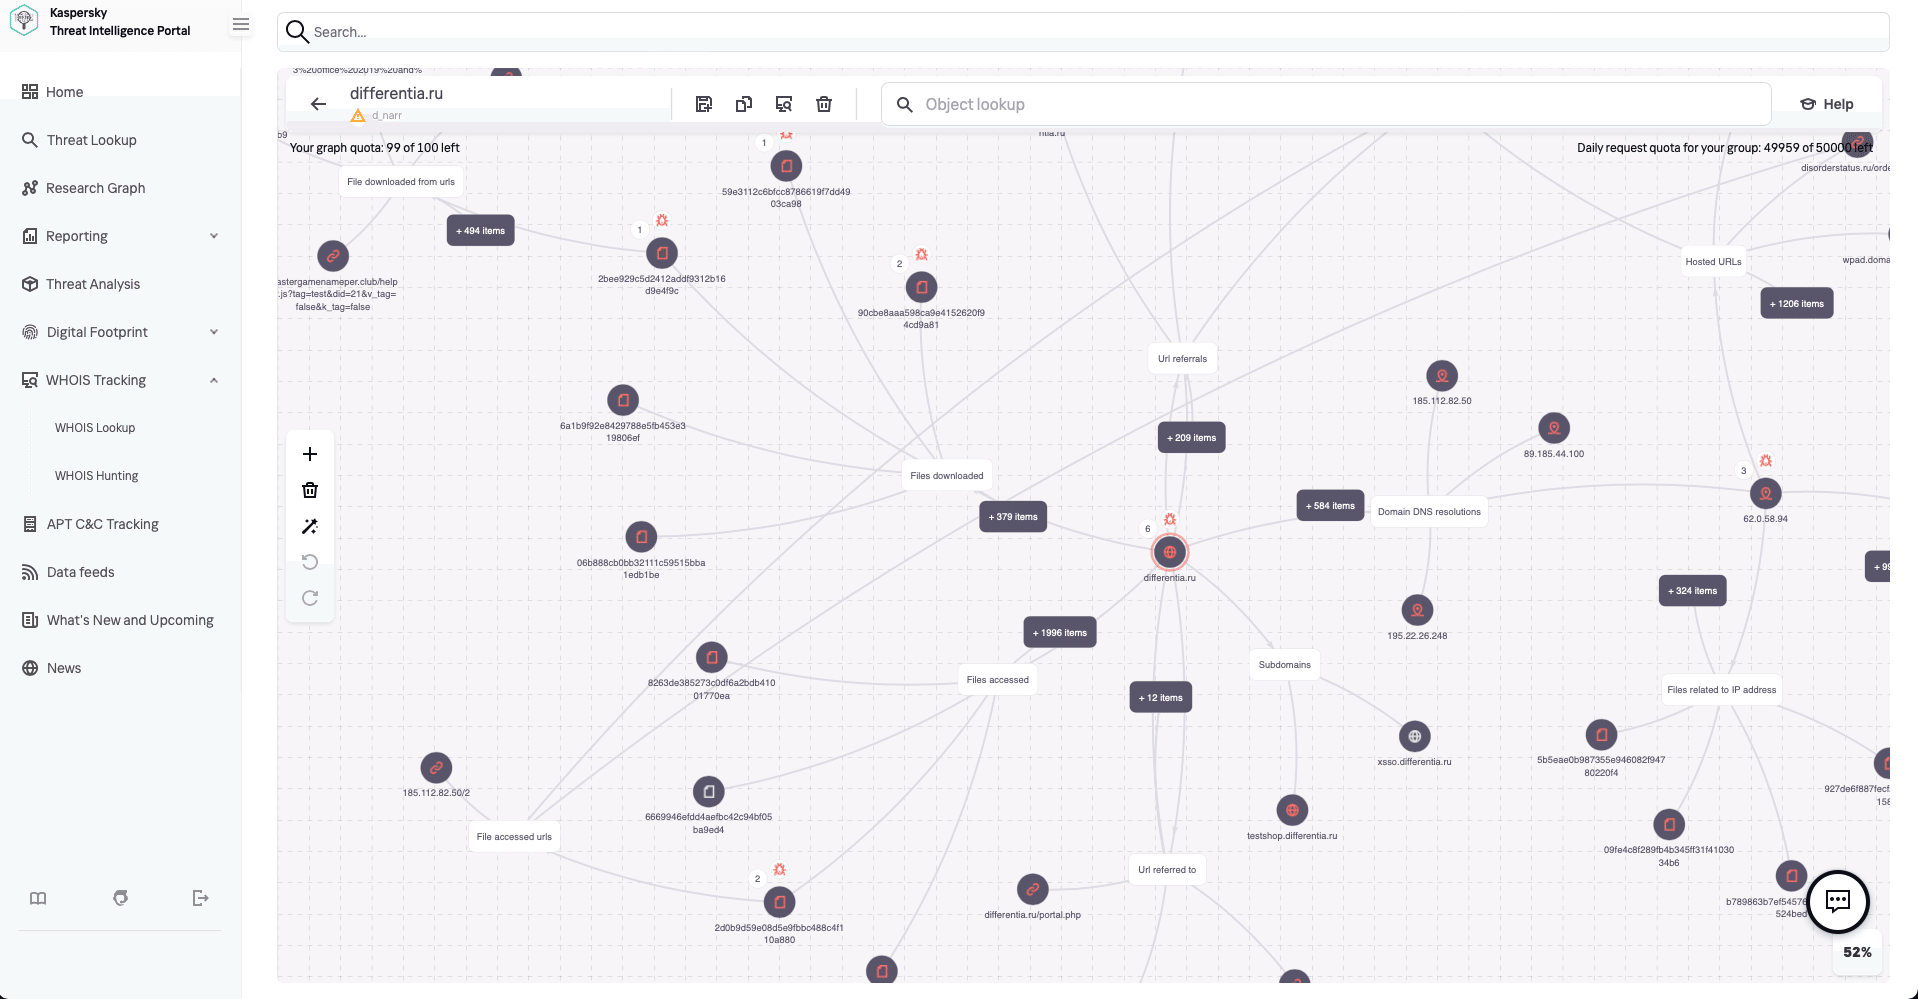
Task: Click back arrow next to differentia.ru
Action: click(x=318, y=104)
